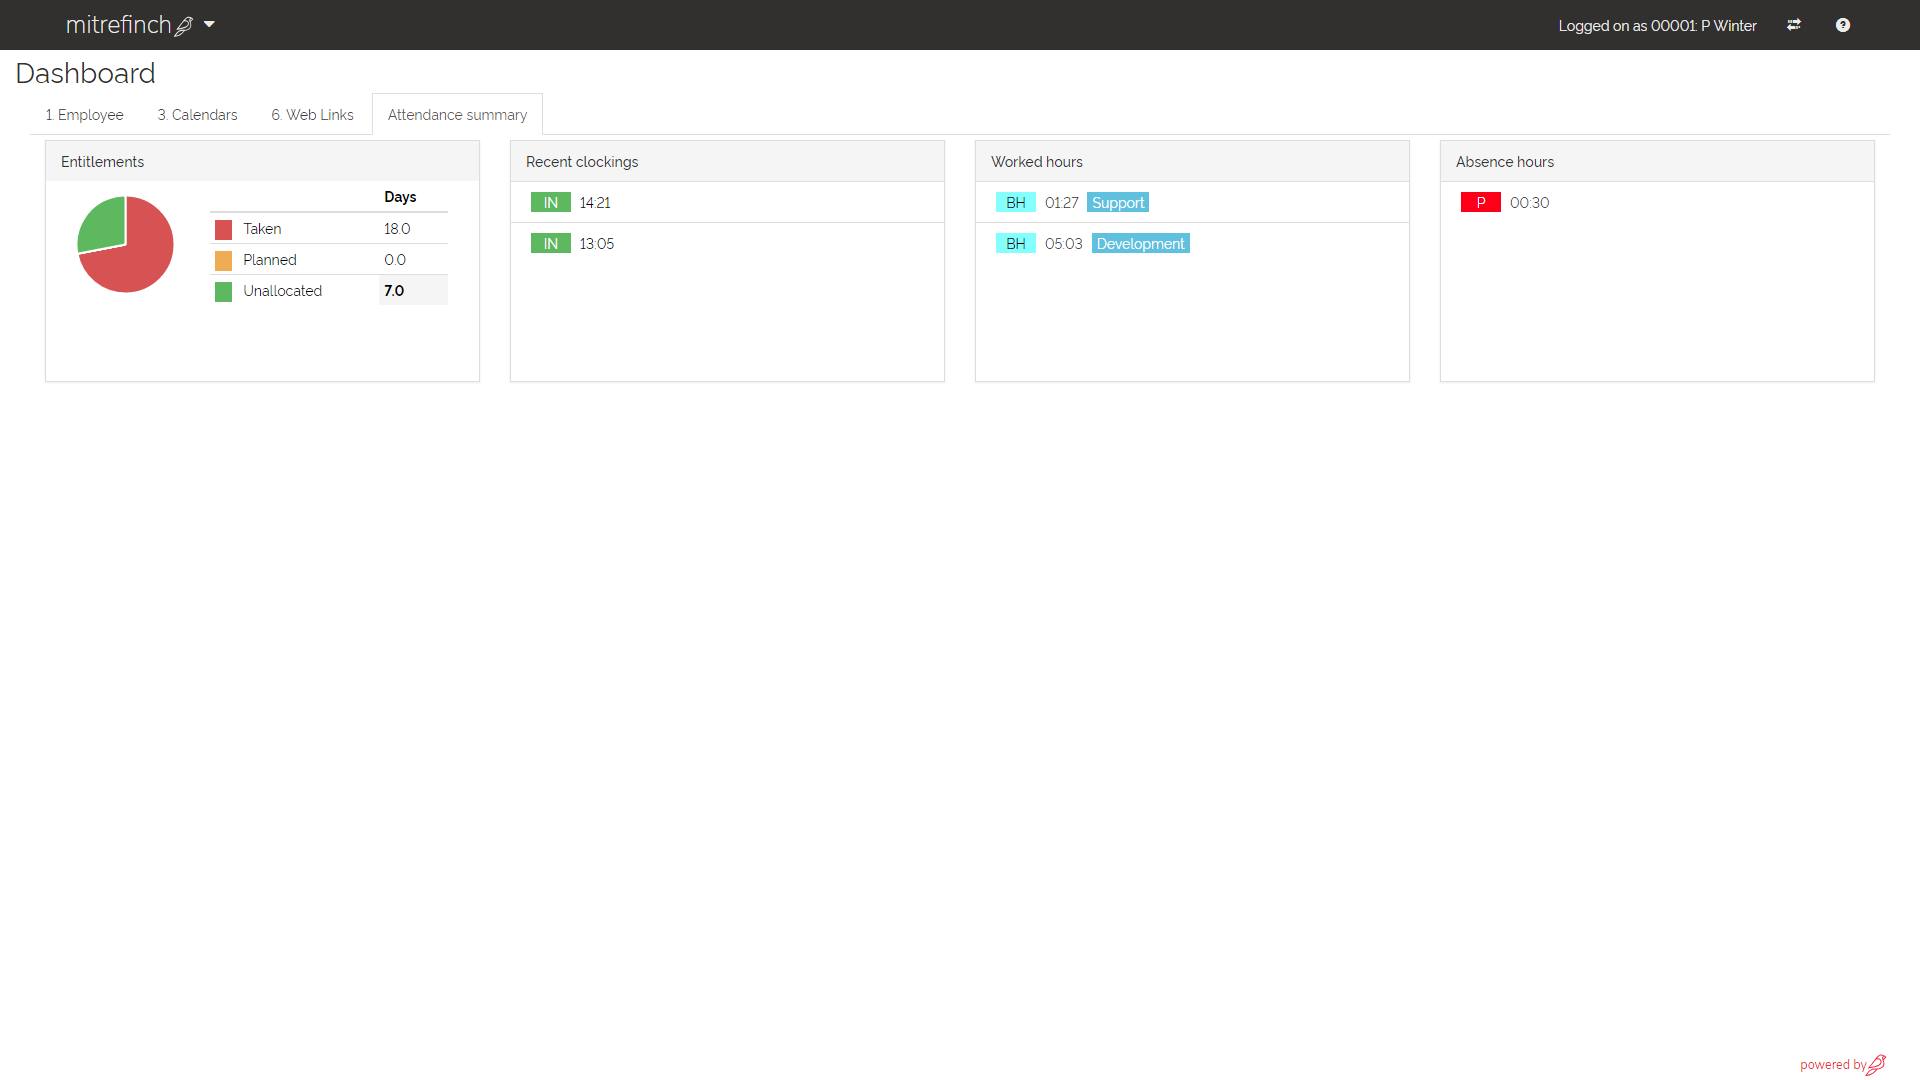The width and height of the screenshot is (1920, 1080).
Task: Click the IN indicator next to 13:05
Action: 550,243
